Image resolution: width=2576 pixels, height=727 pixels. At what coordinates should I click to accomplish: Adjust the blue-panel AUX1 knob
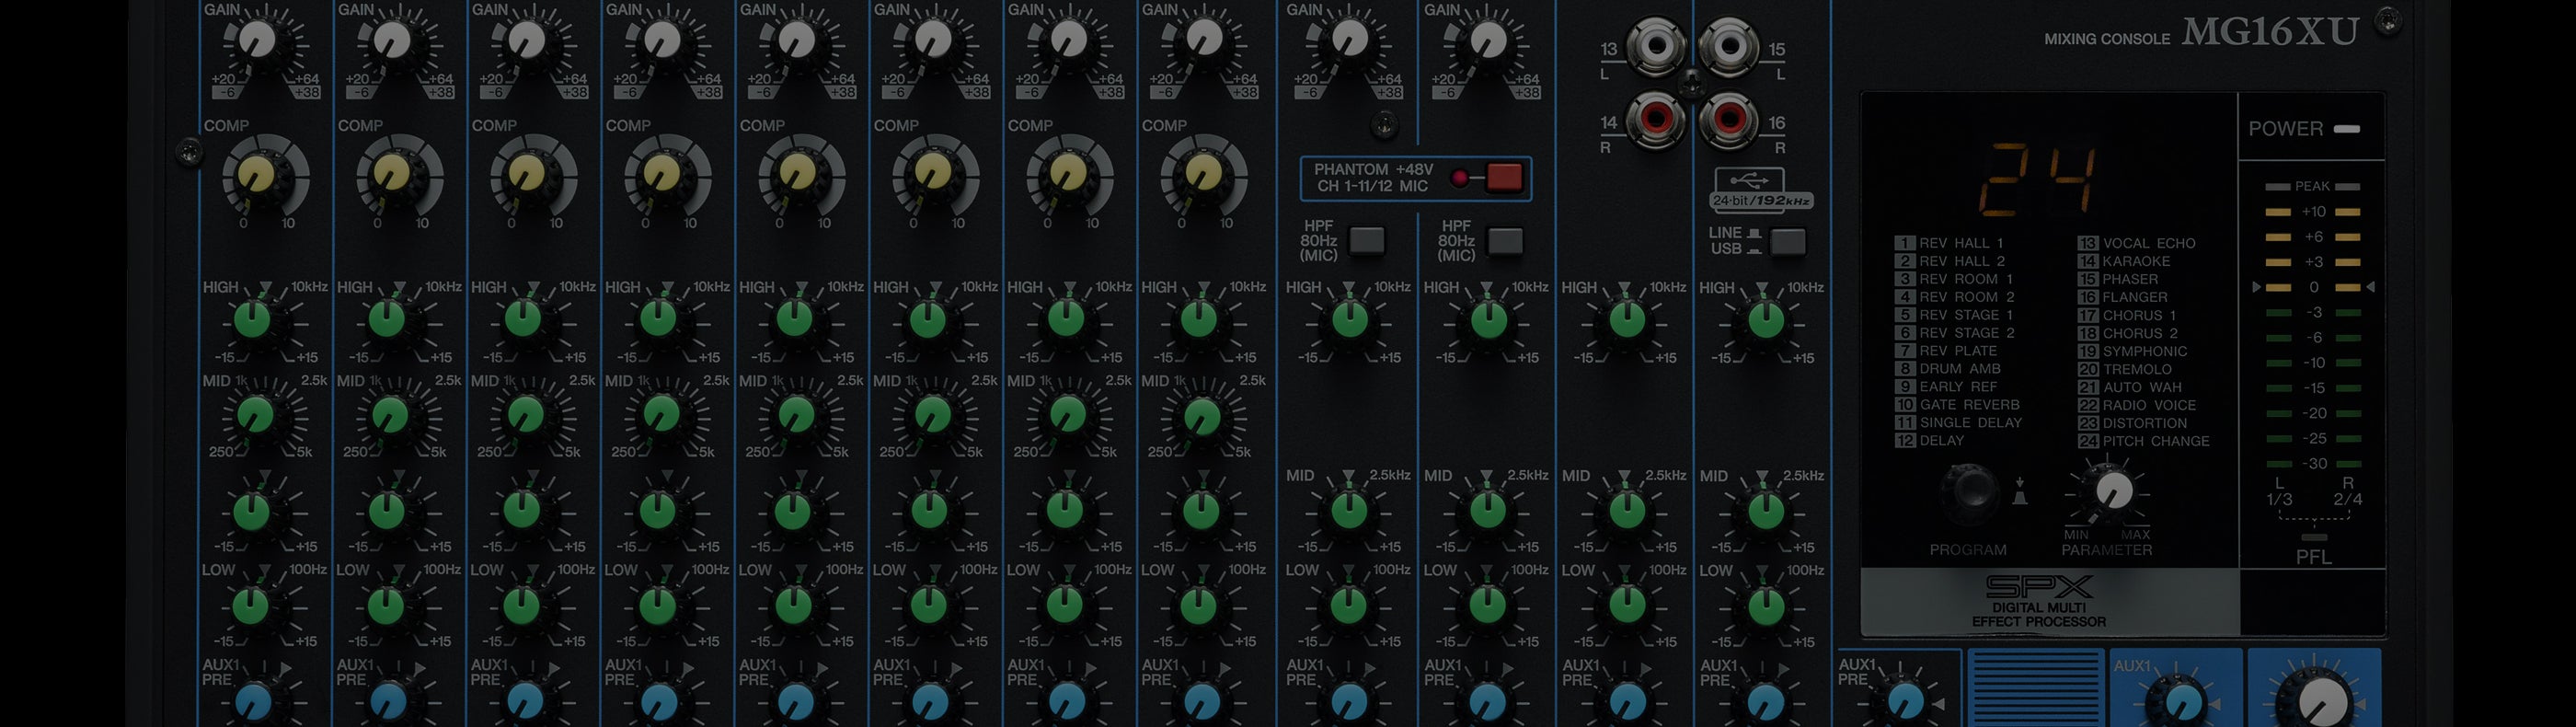click(x=2184, y=702)
